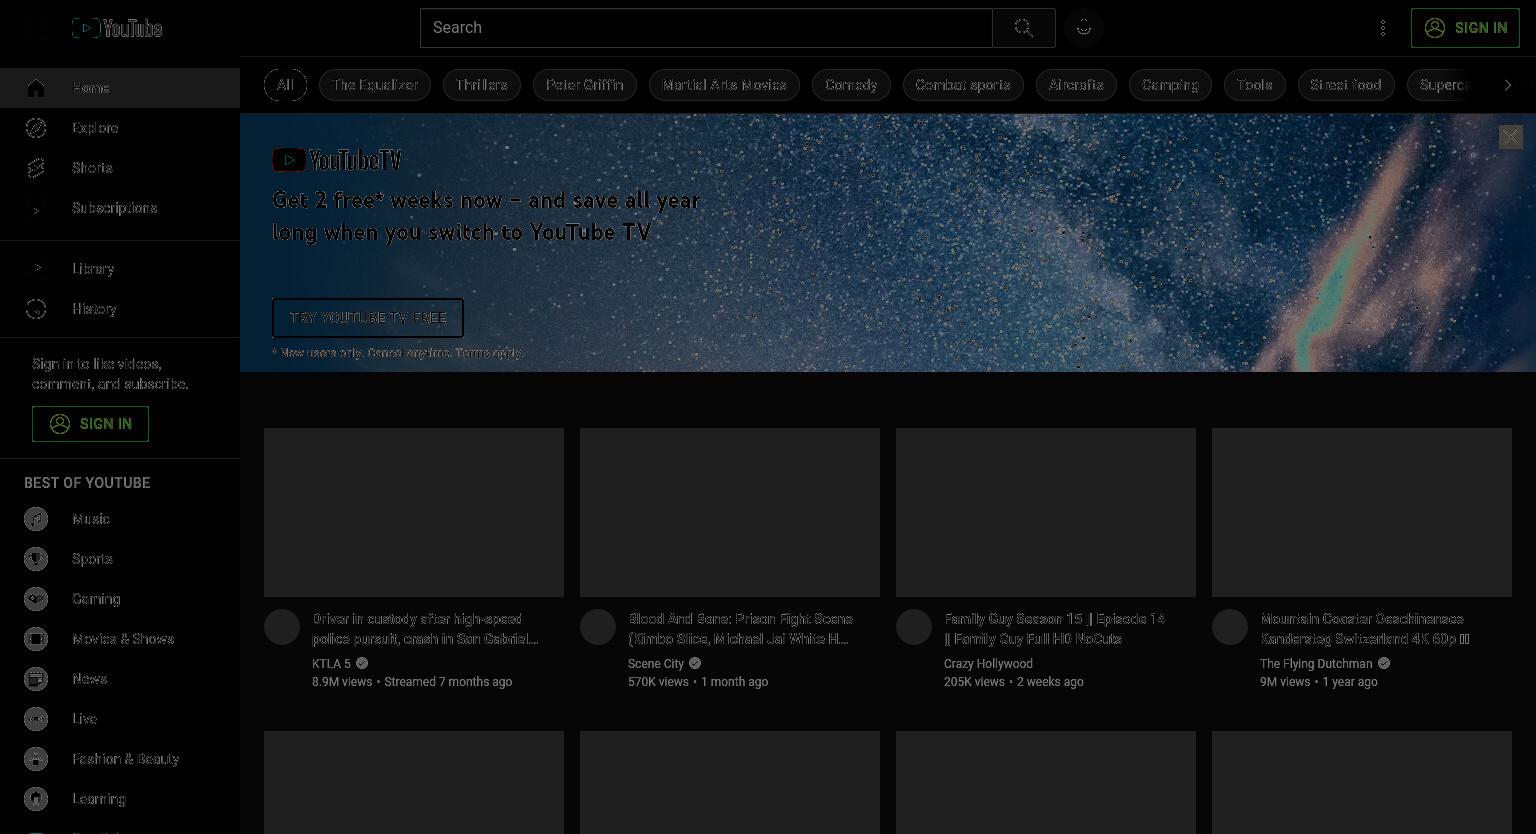1536x834 pixels.
Task: Open the police pursuit video thumbnail
Action: click(x=414, y=512)
